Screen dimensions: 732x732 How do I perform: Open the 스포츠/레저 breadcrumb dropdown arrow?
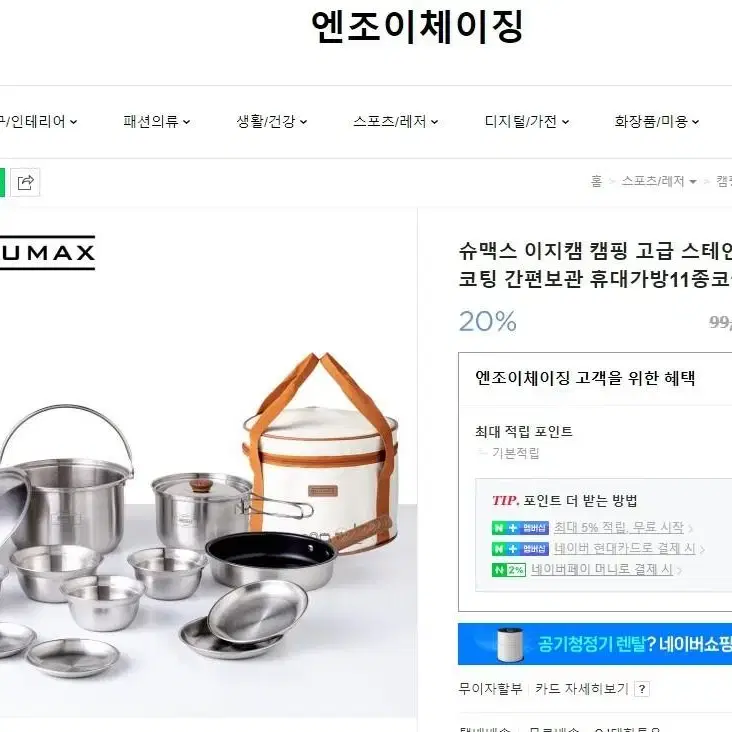coord(693,182)
